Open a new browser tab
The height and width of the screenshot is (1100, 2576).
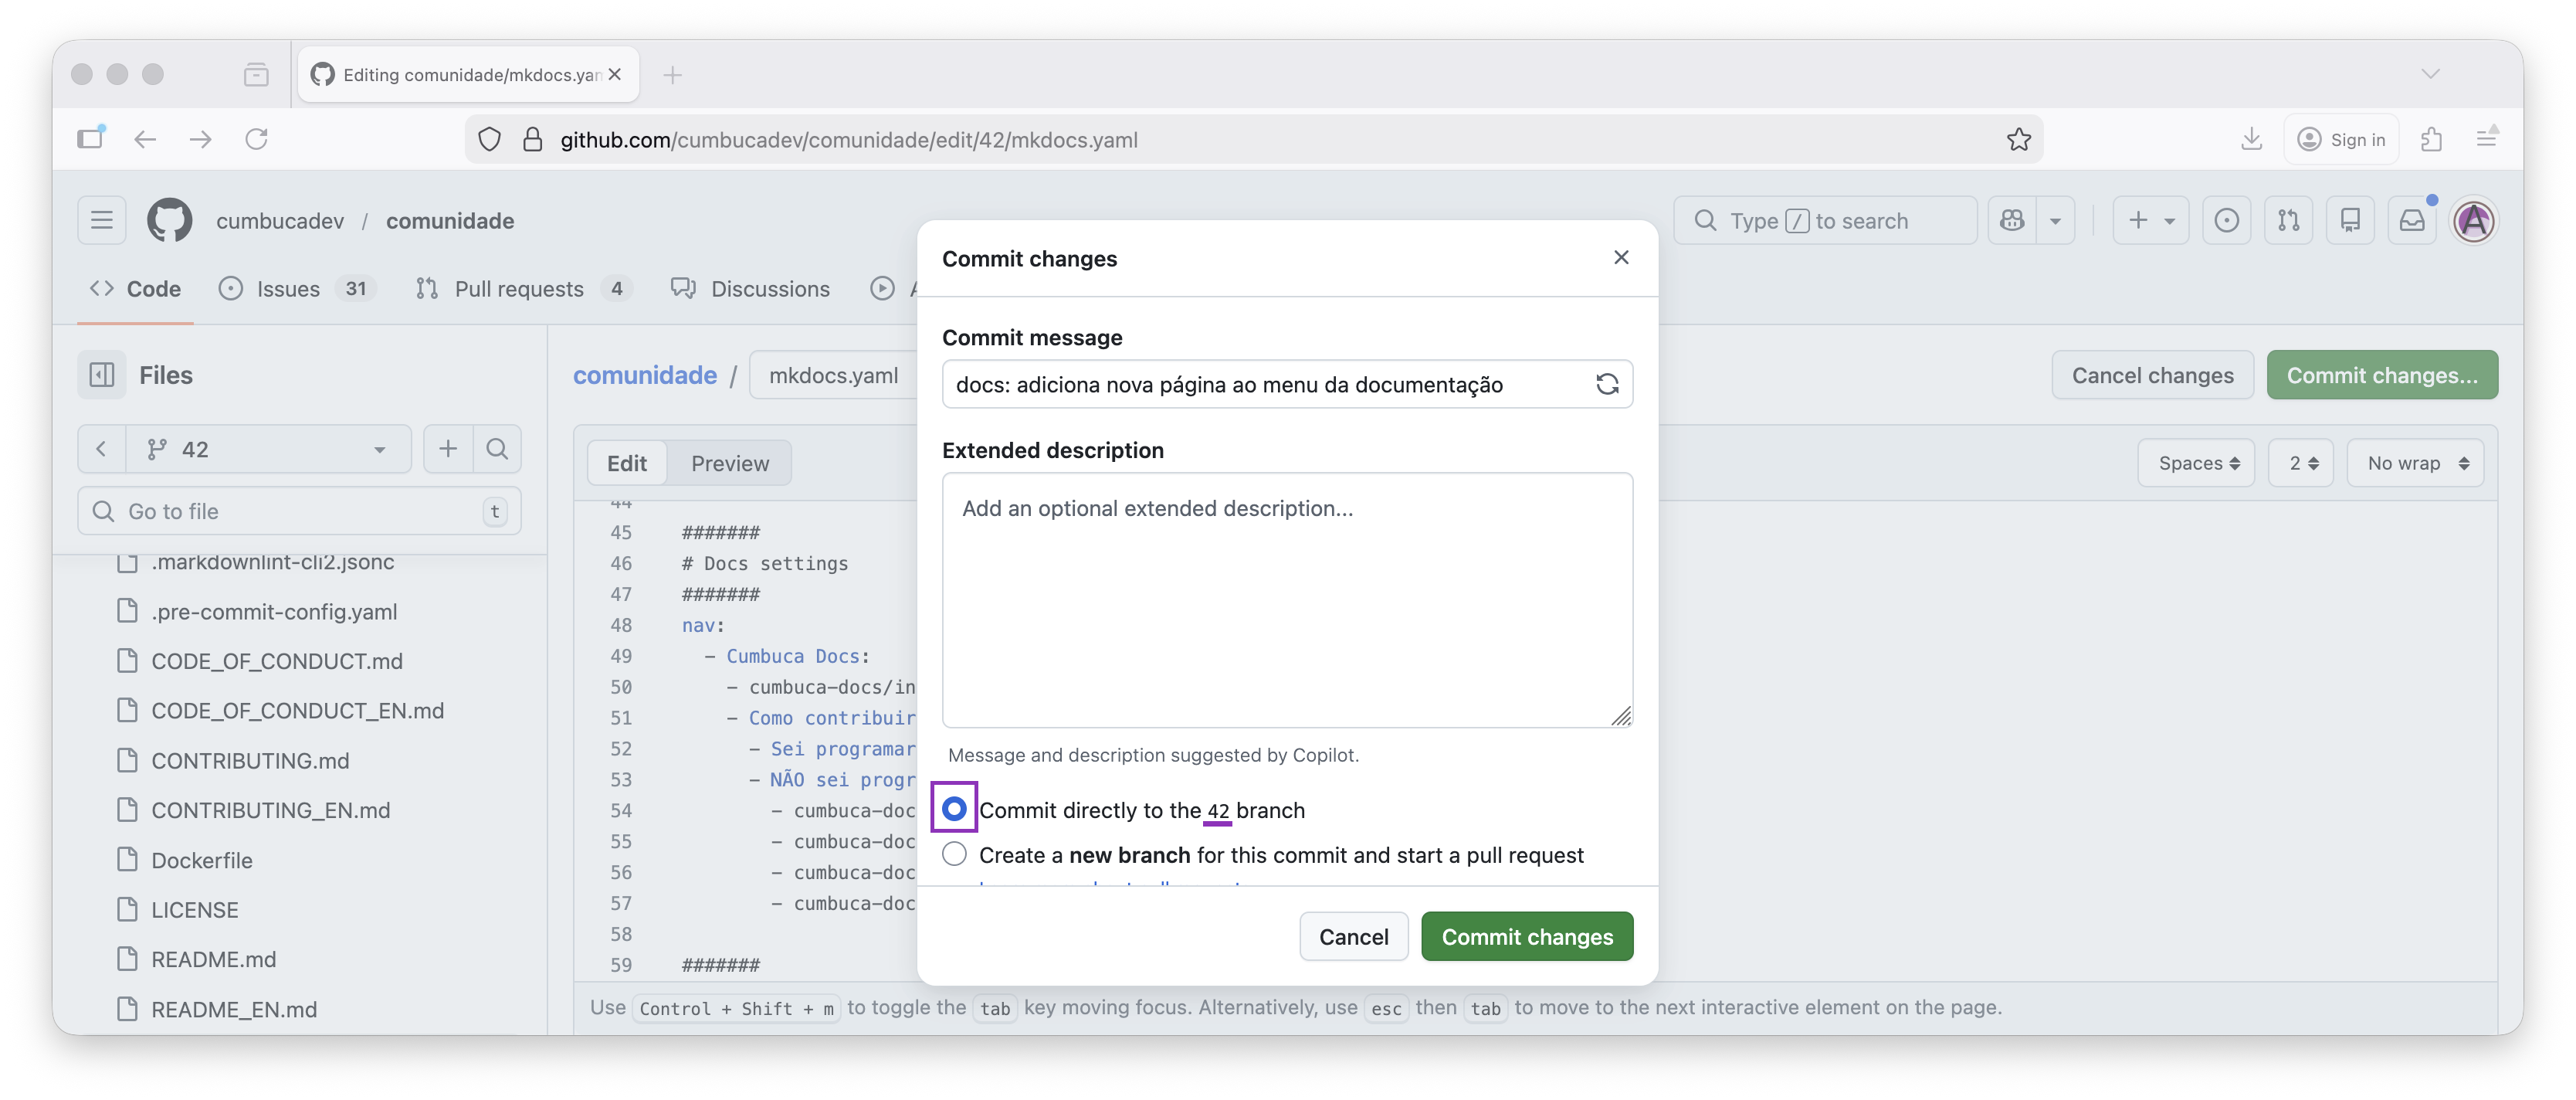coord(673,75)
